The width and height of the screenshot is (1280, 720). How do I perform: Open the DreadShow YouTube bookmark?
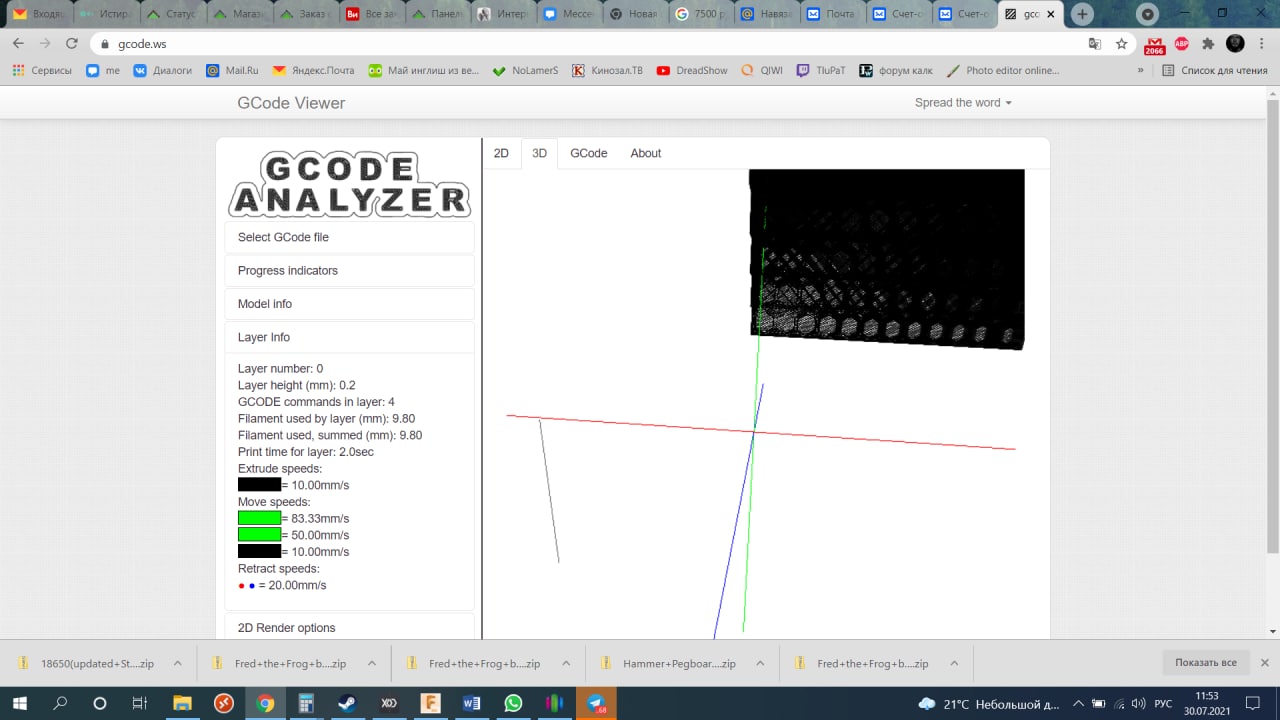(692, 71)
